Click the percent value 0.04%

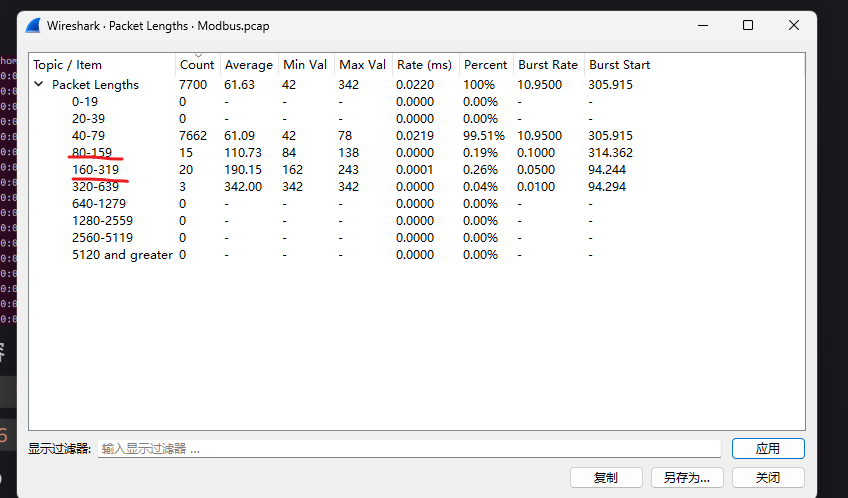coord(480,187)
